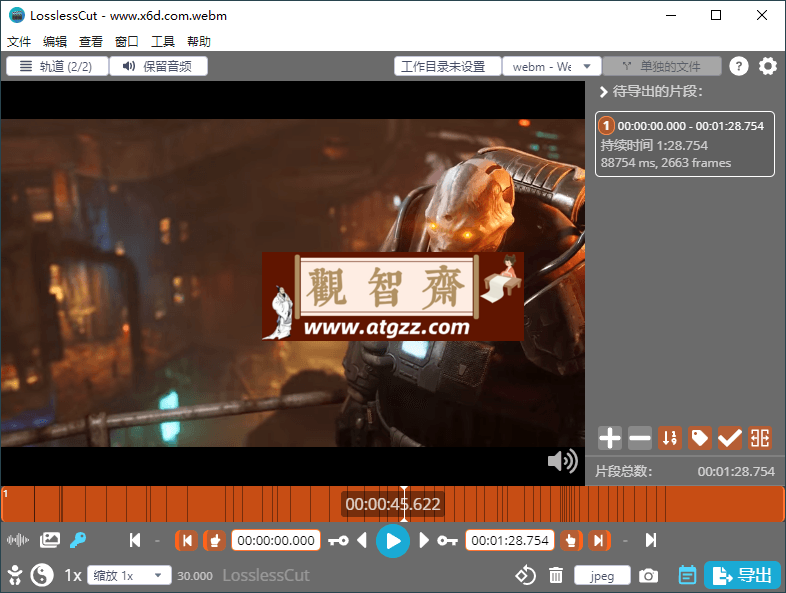Open the 查看 menu
The height and width of the screenshot is (593, 786).
91,42
